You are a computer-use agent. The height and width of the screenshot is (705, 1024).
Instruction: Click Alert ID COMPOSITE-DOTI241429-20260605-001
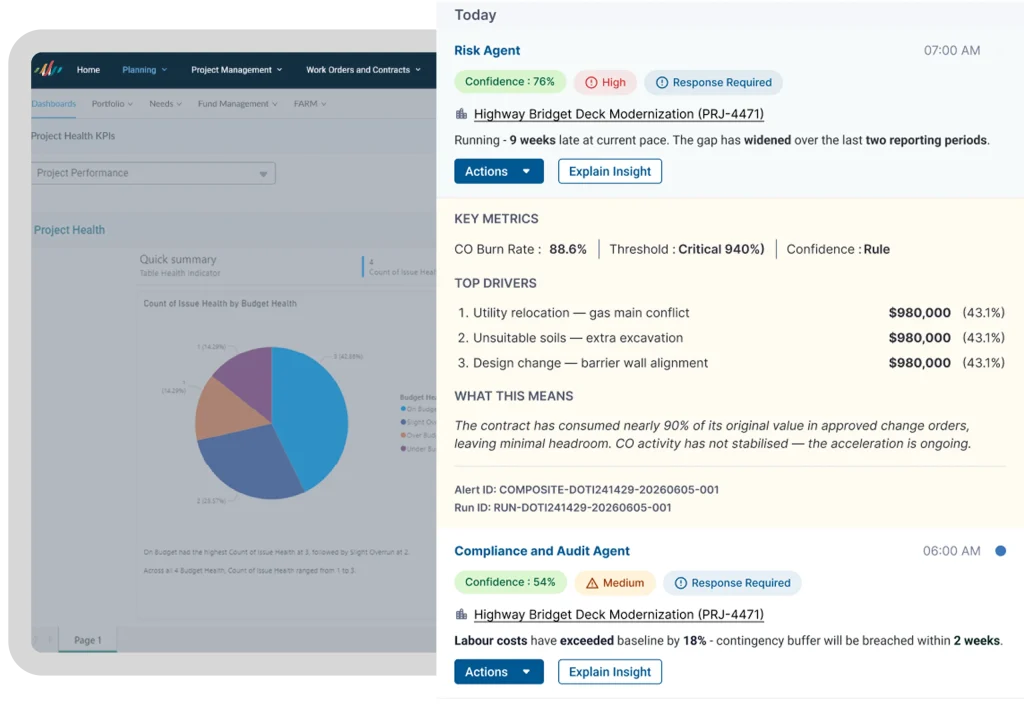(x=586, y=490)
